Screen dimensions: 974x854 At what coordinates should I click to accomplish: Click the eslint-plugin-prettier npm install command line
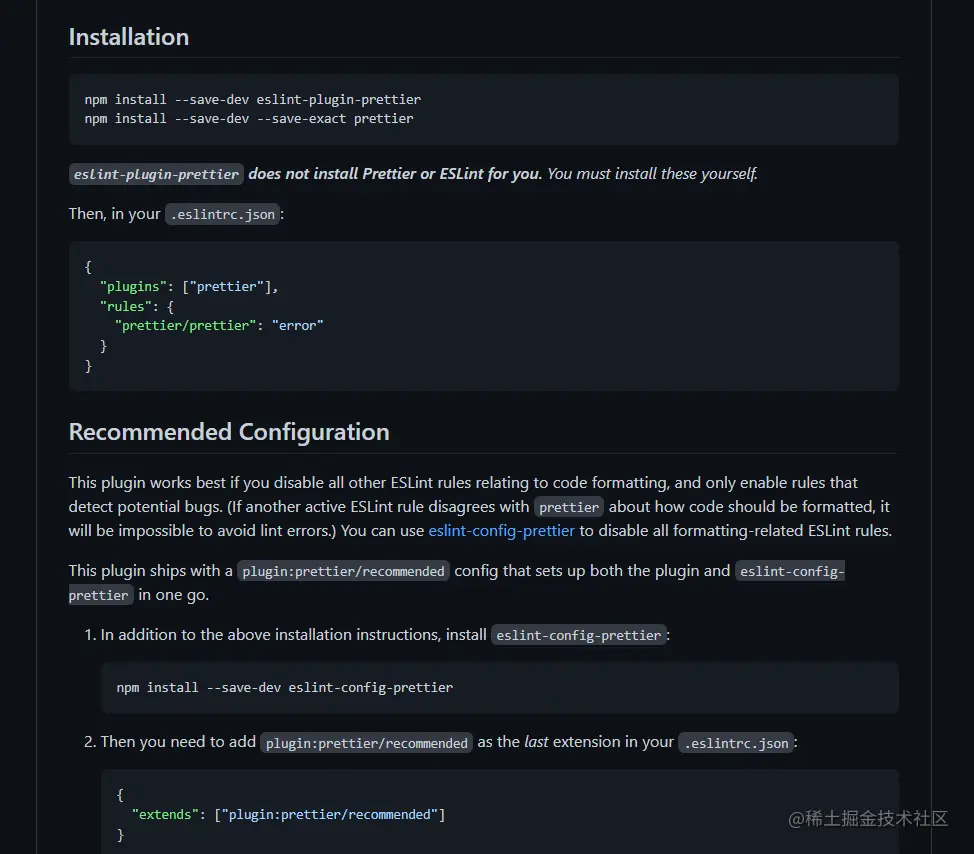point(253,100)
